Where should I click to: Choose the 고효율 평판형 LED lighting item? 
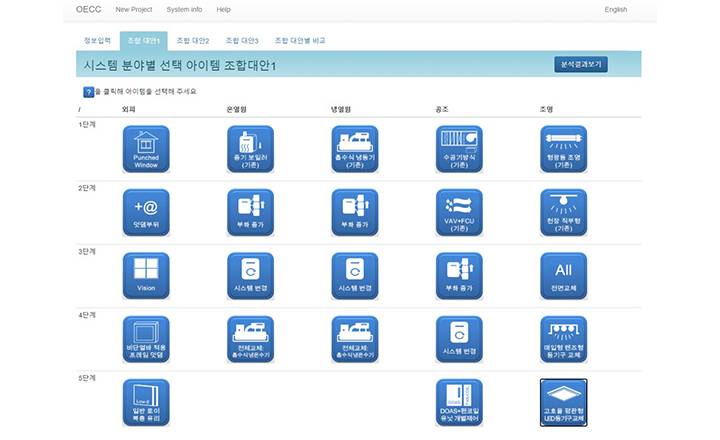coord(563,402)
